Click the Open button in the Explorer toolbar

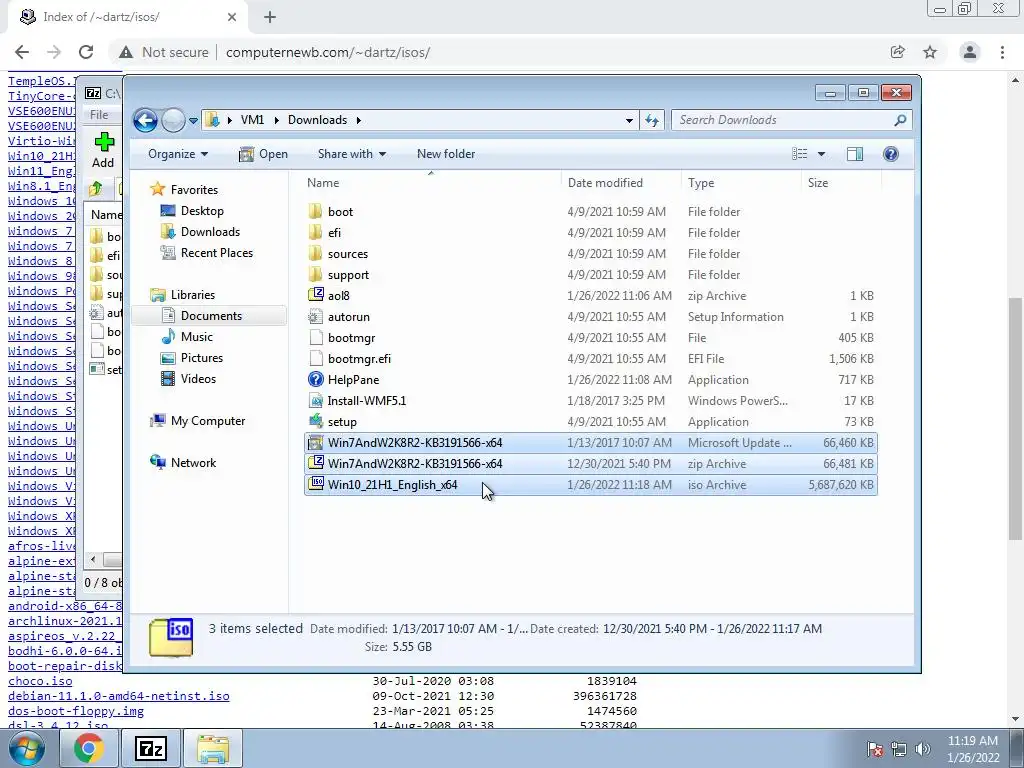tap(263, 154)
